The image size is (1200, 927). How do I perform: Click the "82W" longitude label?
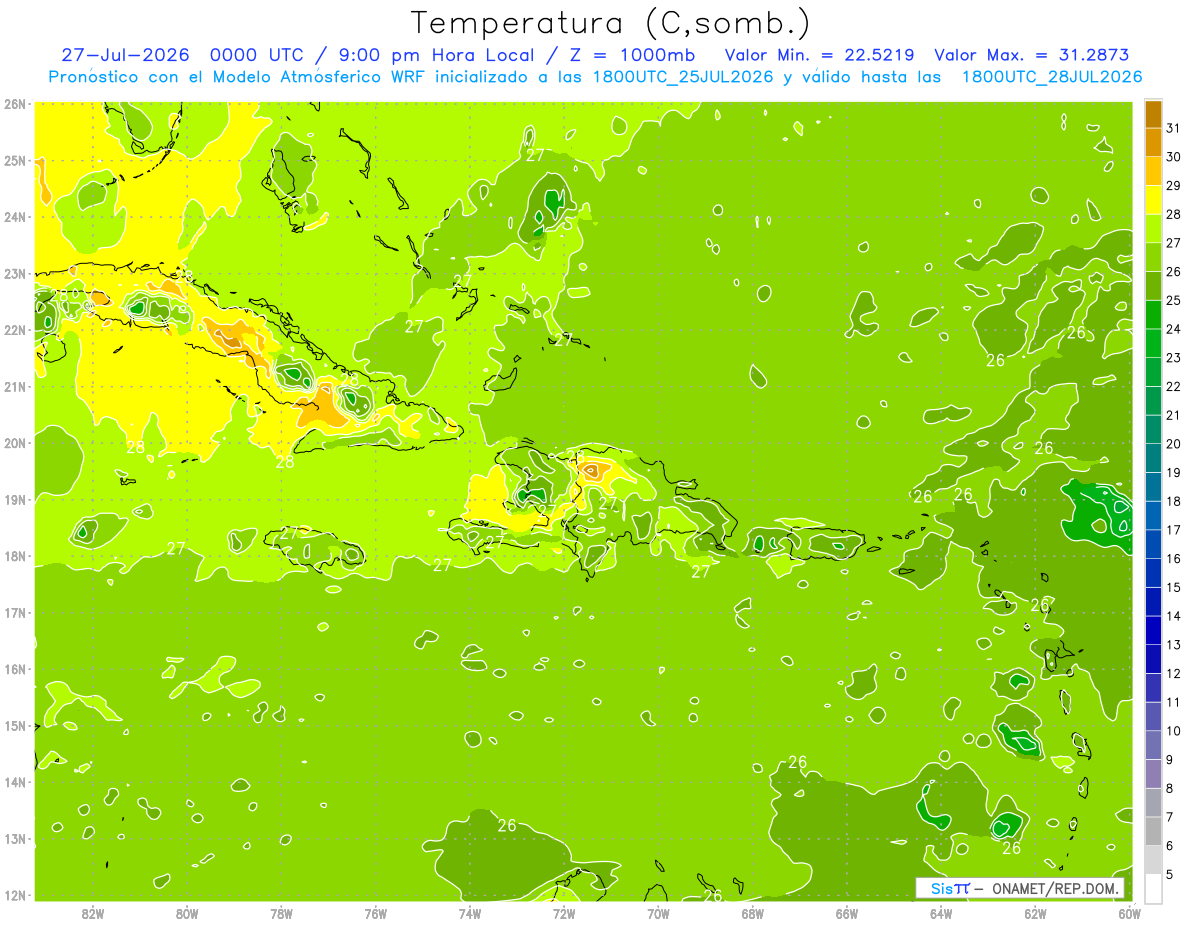coord(93,914)
